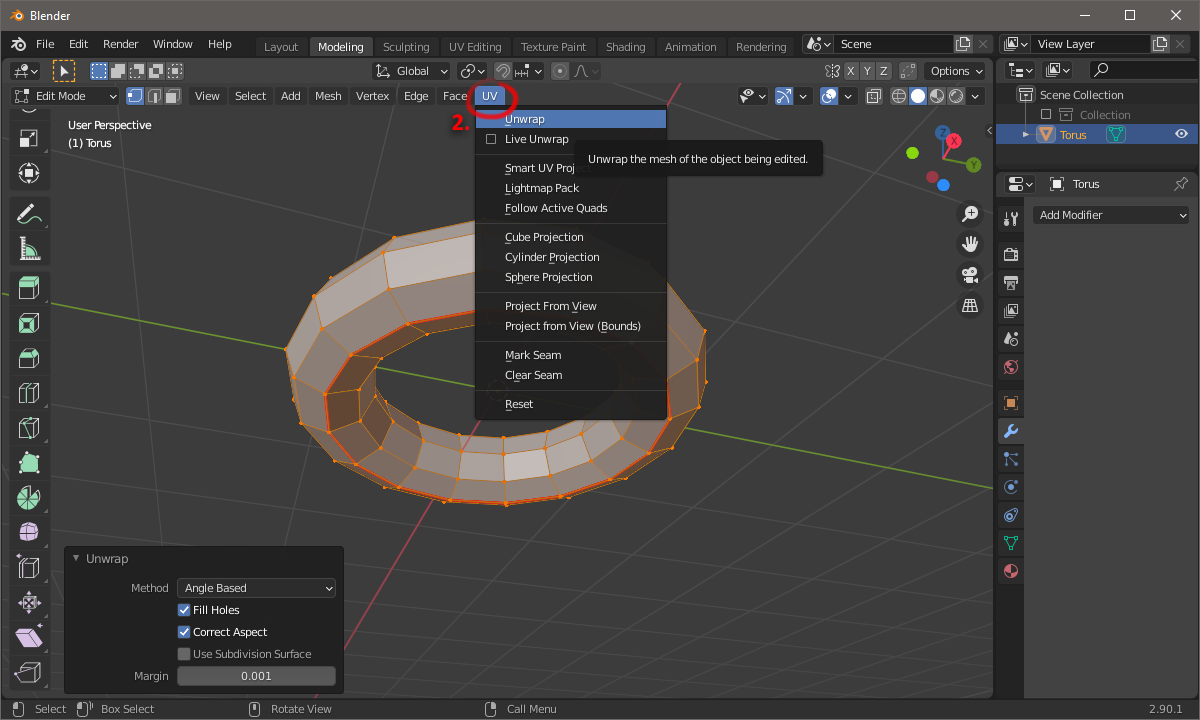Screen dimensions: 1200x720
Task: Click the Annotate tool icon
Action: point(29,212)
